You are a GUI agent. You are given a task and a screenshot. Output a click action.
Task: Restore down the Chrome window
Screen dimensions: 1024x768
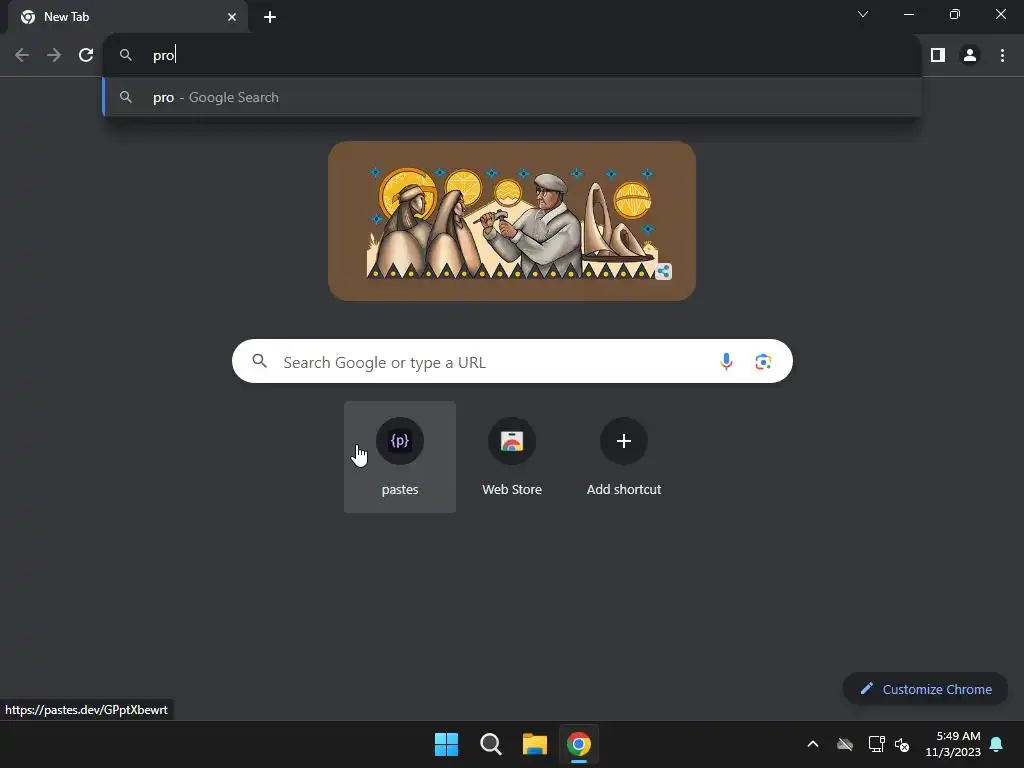(955, 14)
